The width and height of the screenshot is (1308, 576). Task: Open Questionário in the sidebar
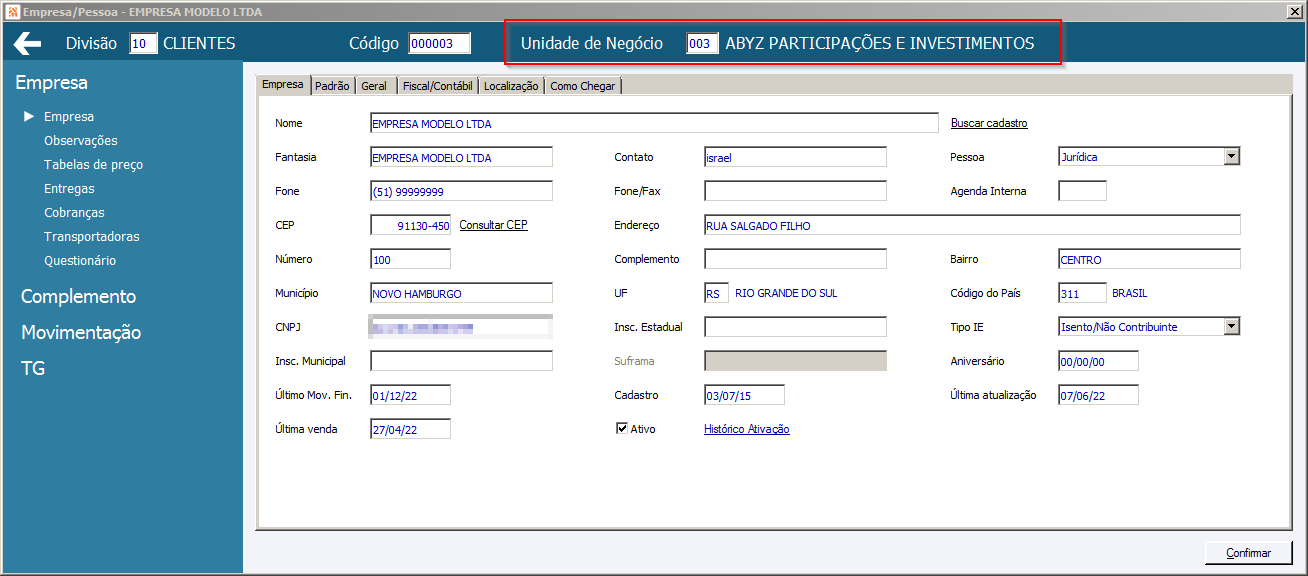point(80,261)
